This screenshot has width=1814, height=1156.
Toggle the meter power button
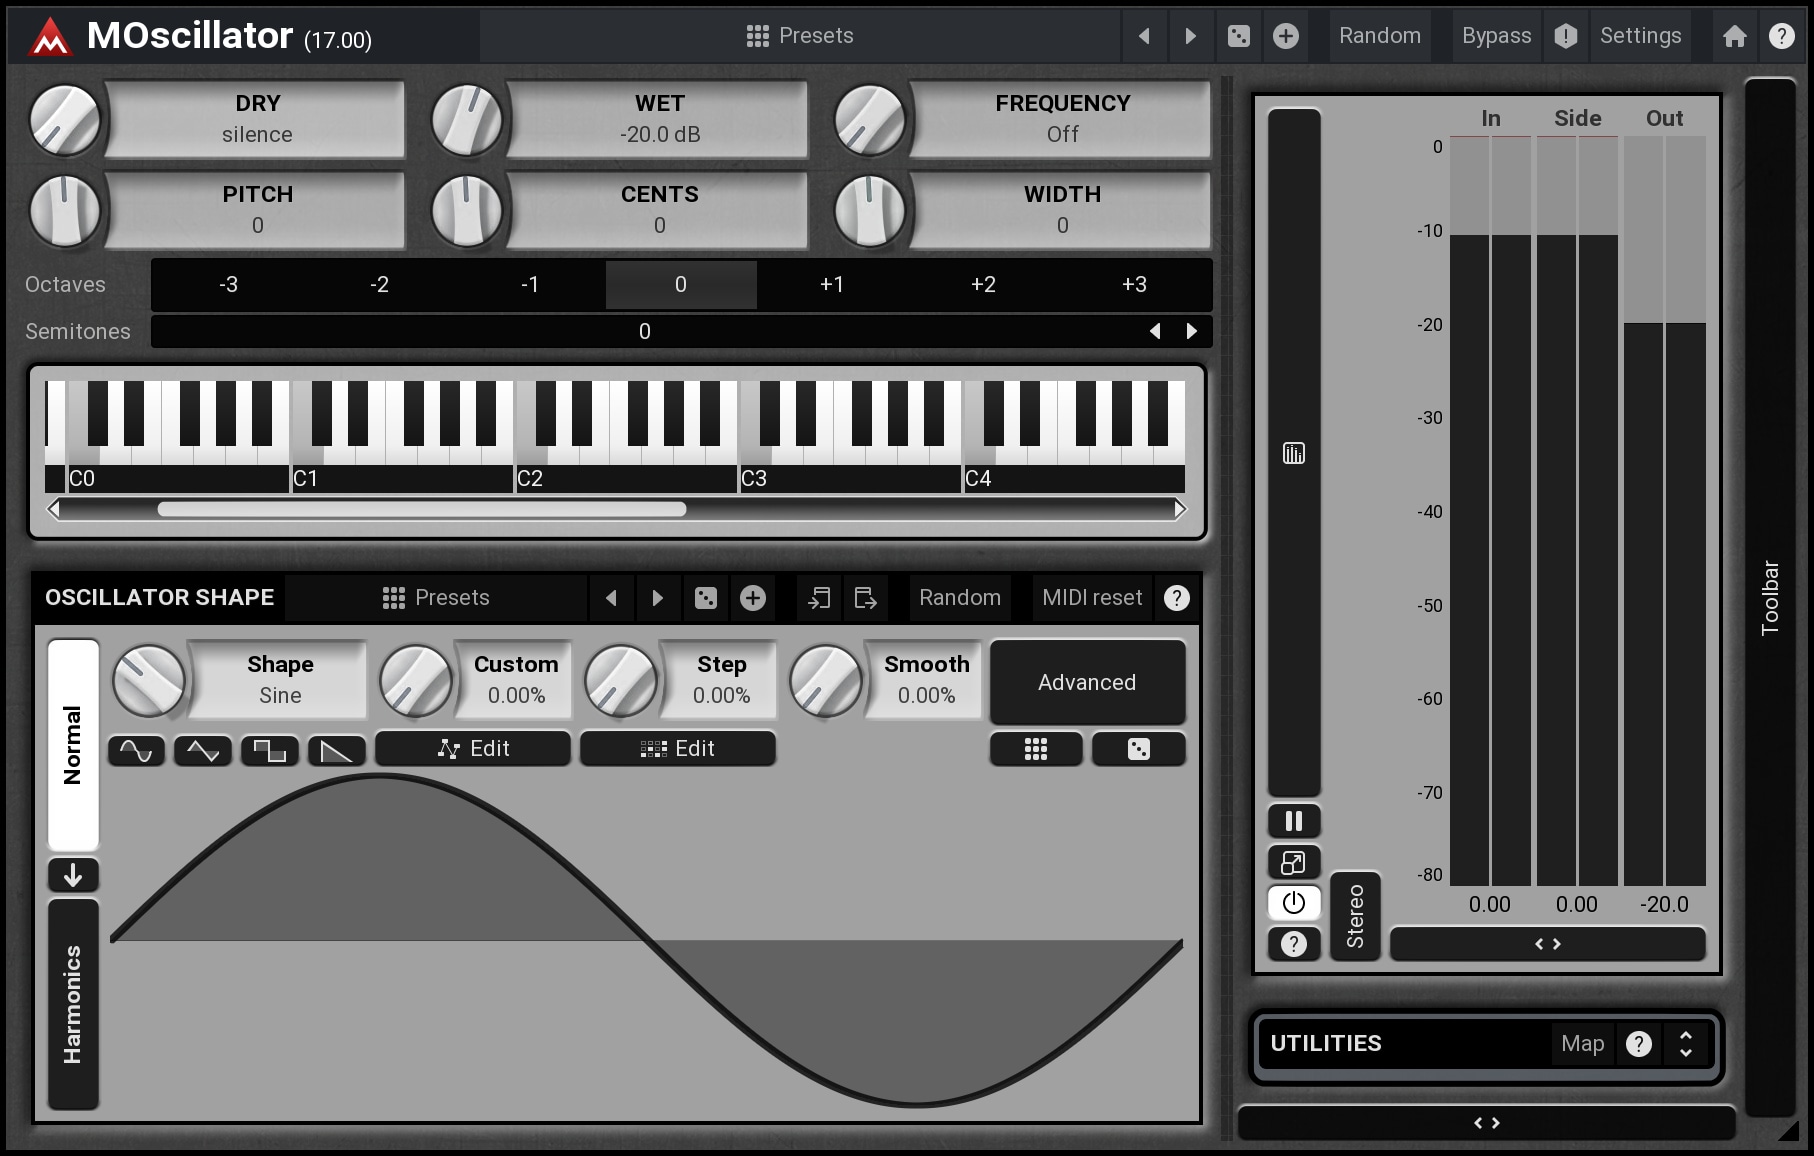point(1294,903)
